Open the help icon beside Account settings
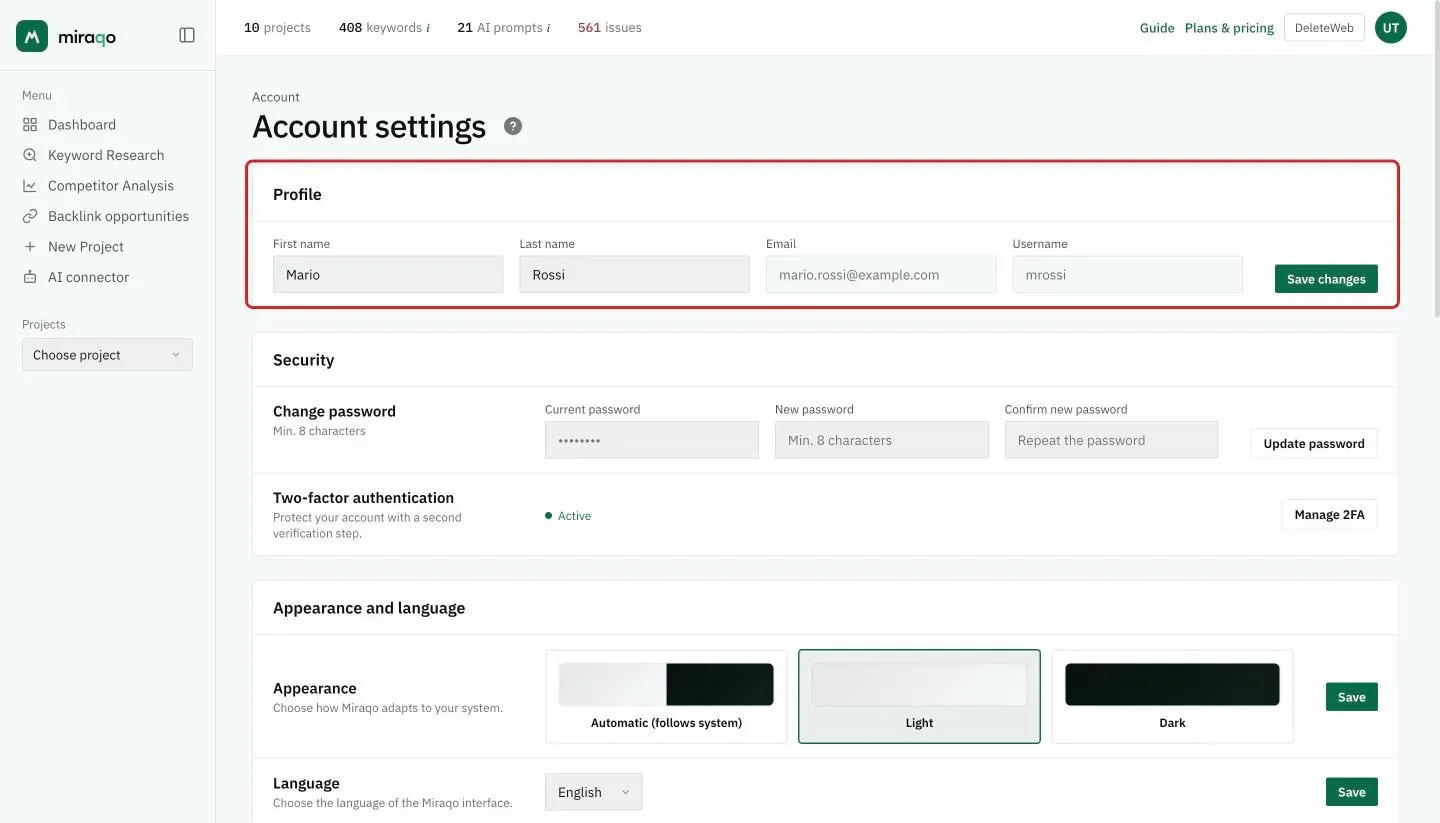1440x823 pixels. pos(513,126)
